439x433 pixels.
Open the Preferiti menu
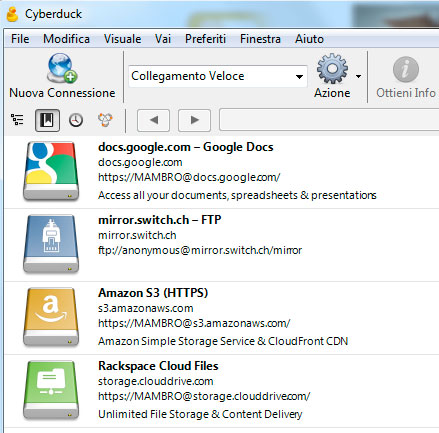point(205,39)
